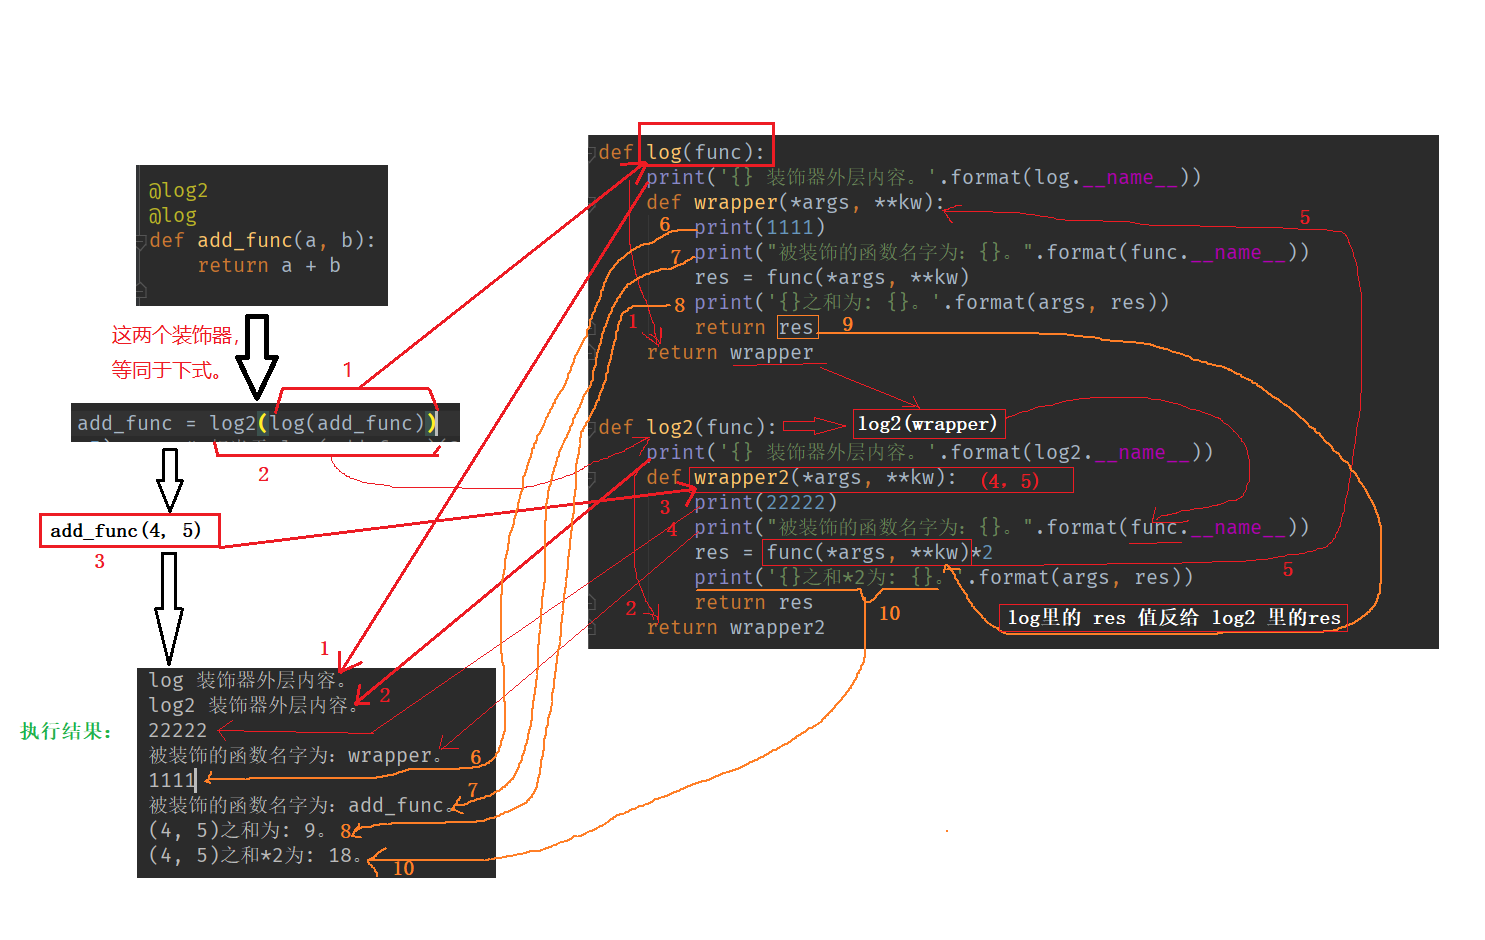1485x940 pixels.
Task: Click the fold-end marker below return a + b
Action: 141,290
